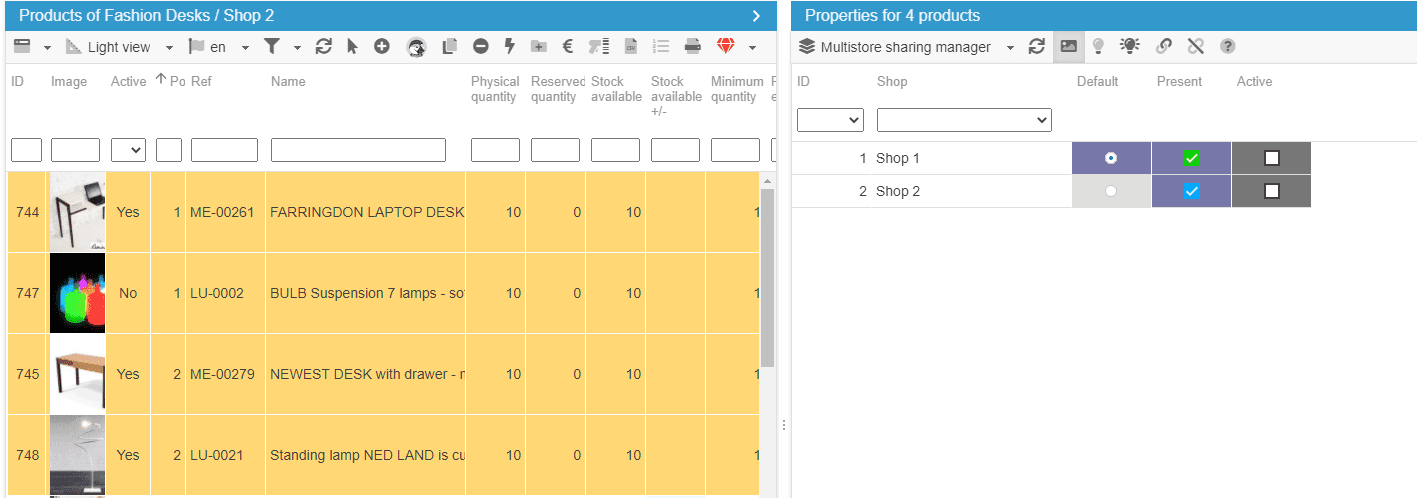The height and width of the screenshot is (498, 1417).
Task: Click the CSV export icon
Action: pyautogui.click(x=631, y=46)
